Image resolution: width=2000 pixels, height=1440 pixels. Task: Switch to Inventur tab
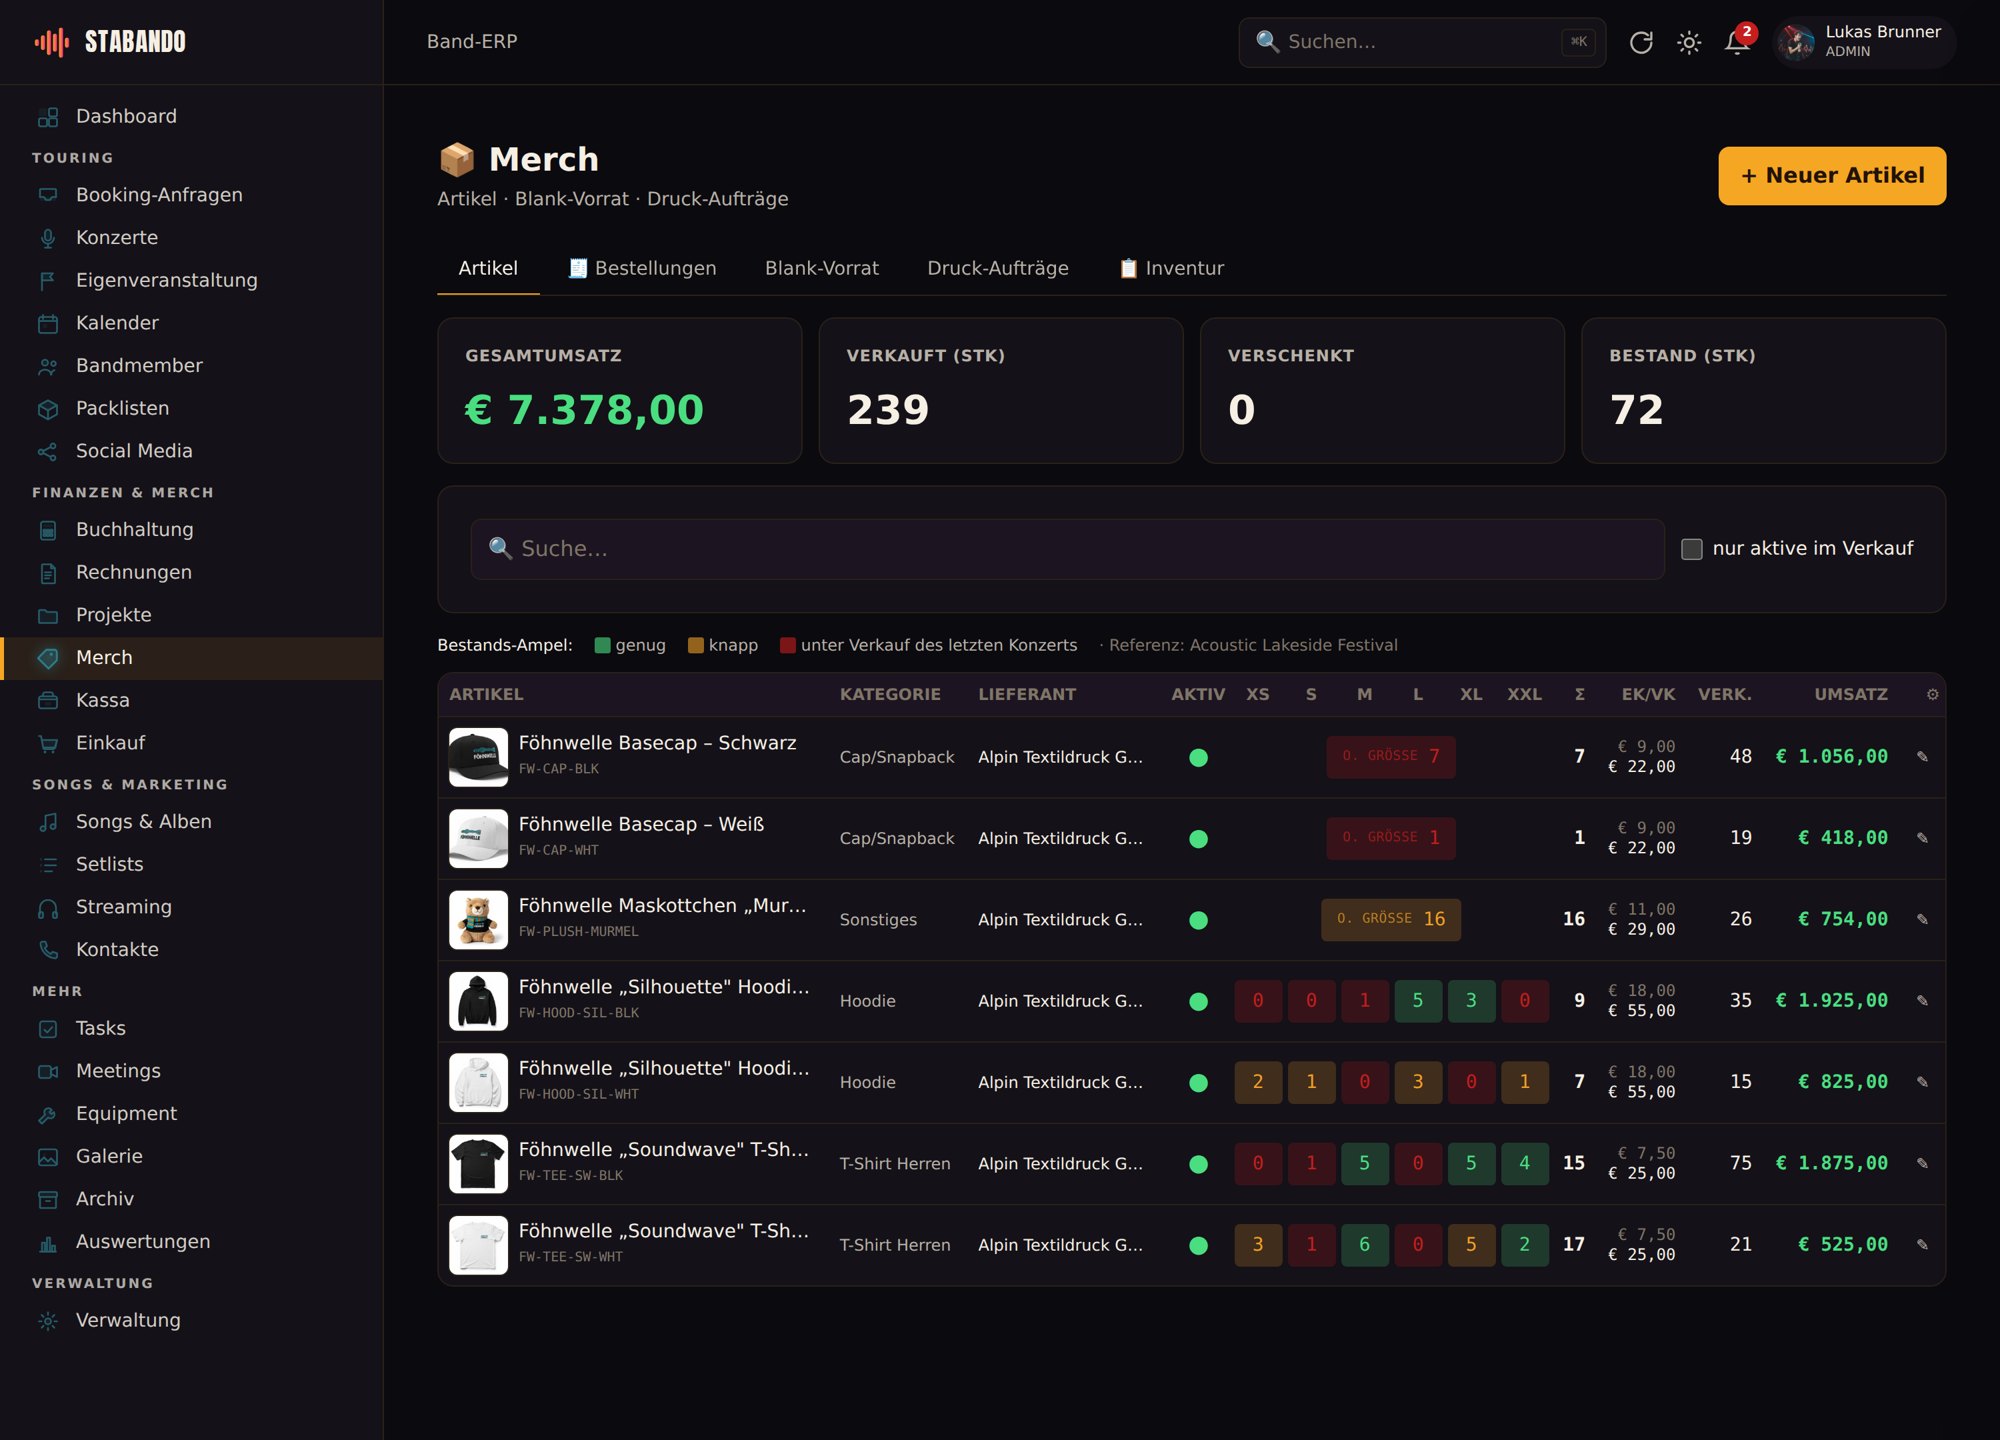pos(1171,268)
